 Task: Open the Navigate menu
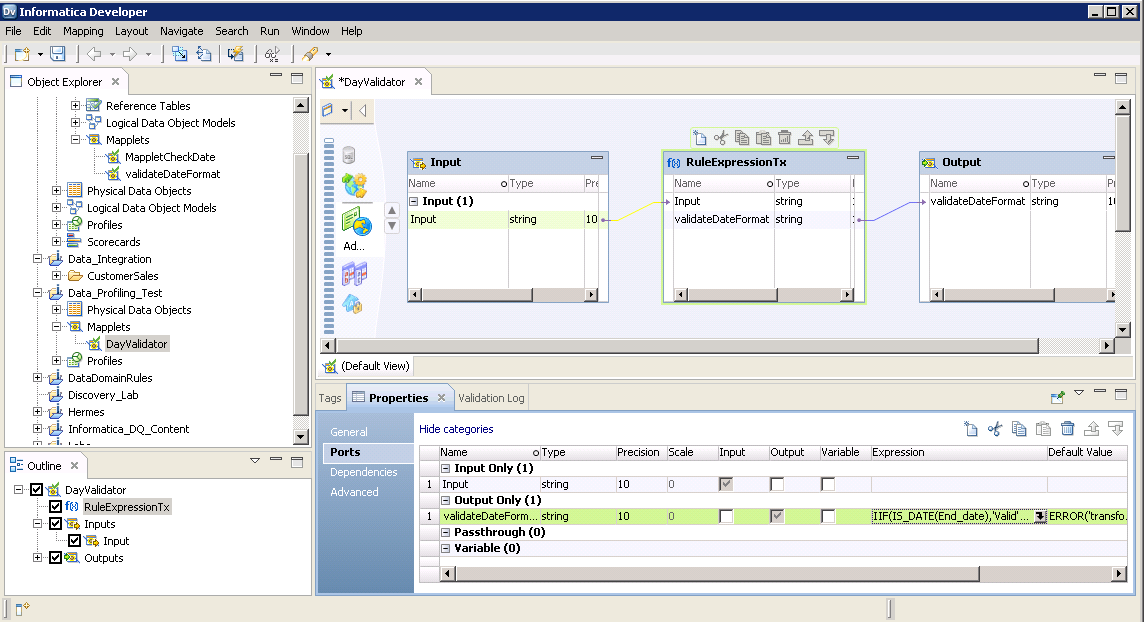[x=182, y=31]
